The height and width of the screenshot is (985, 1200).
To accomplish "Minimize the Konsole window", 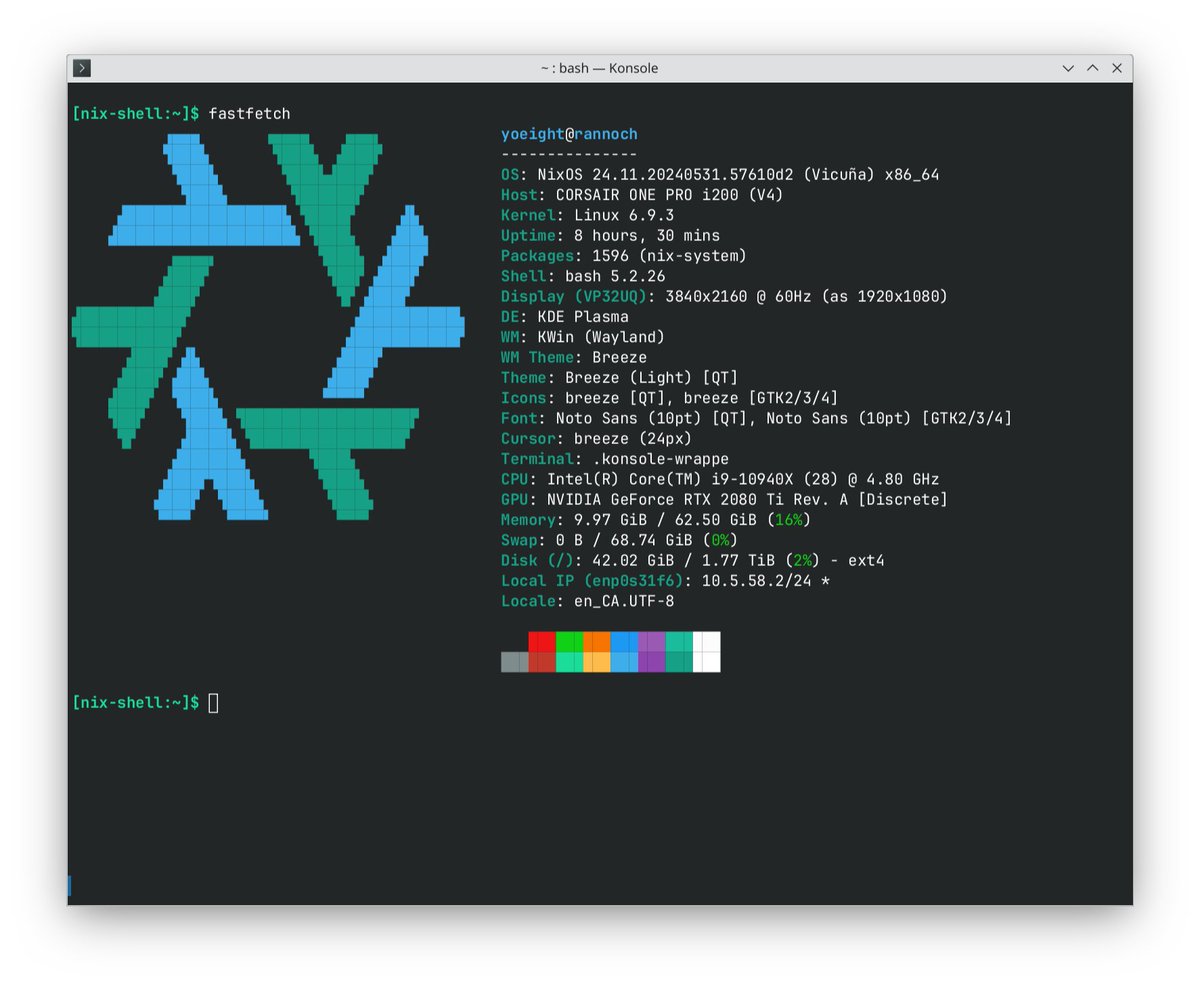I will 1068,68.
